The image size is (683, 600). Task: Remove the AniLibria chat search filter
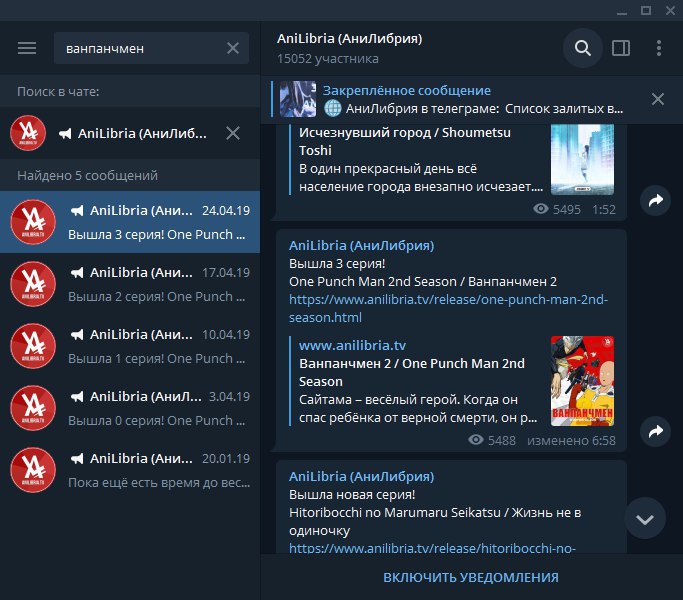coord(233,133)
